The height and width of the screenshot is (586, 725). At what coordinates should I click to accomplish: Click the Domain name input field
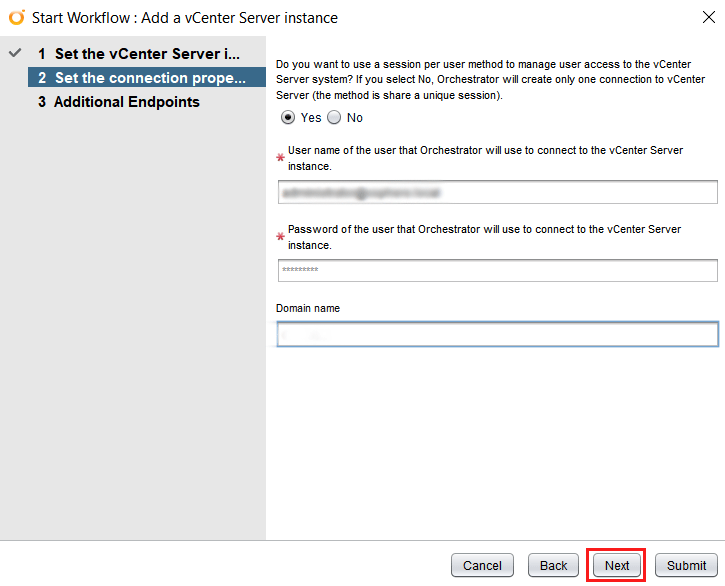coord(498,334)
